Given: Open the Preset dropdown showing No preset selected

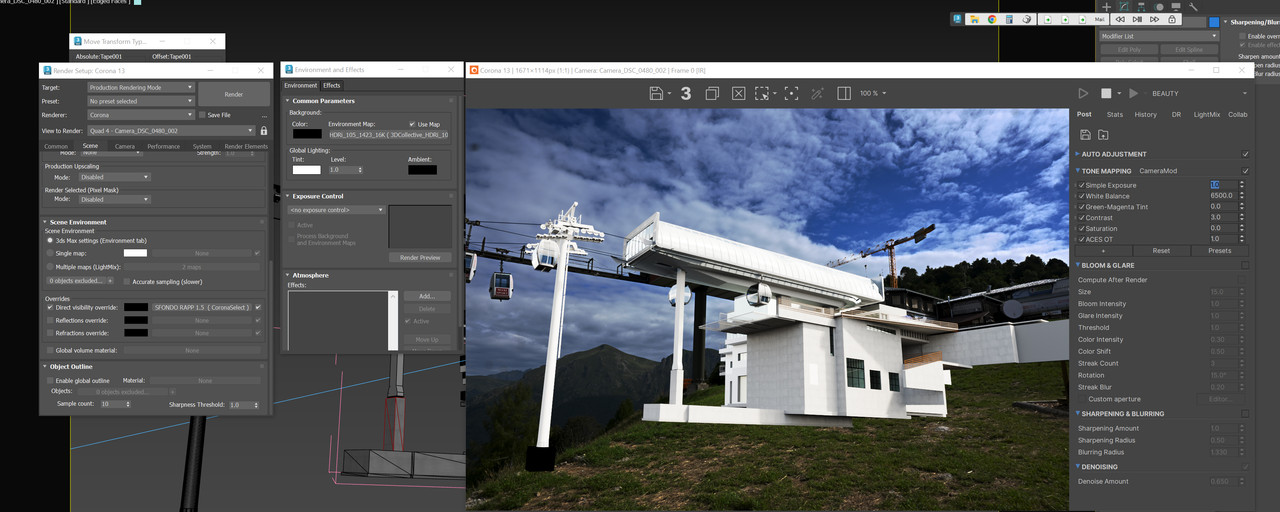Looking at the screenshot, I should [140, 101].
